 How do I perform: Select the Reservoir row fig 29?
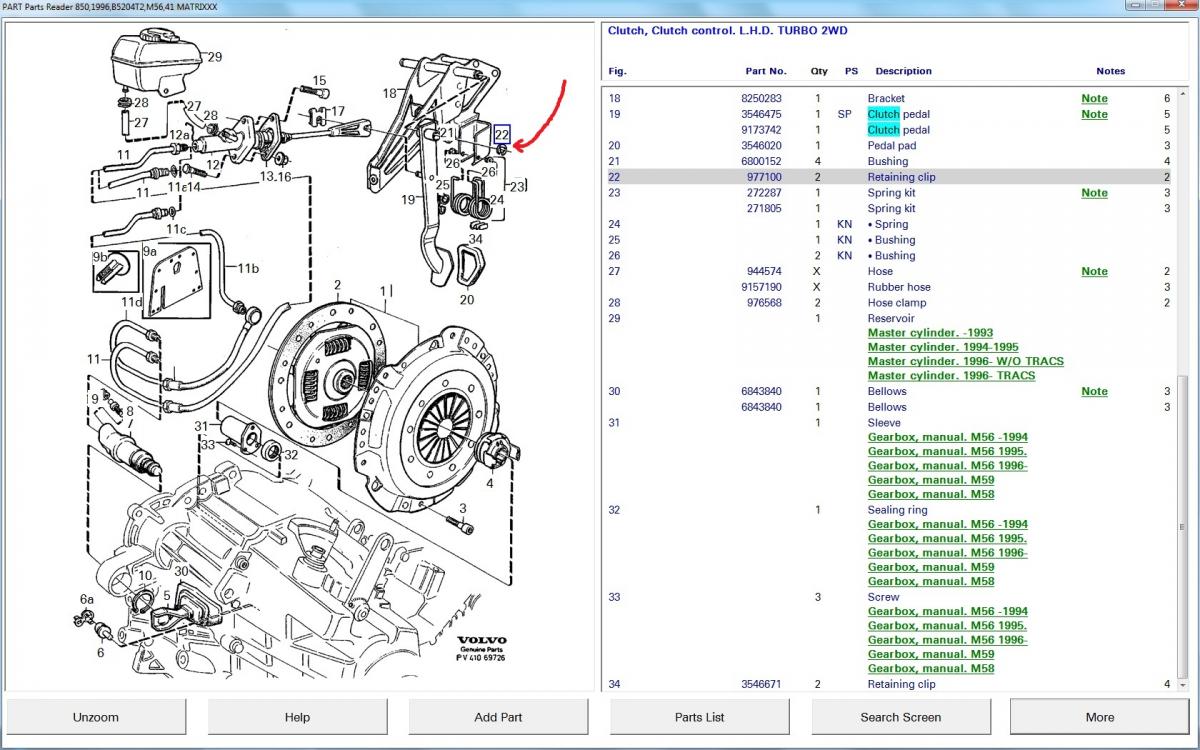tap(889, 318)
